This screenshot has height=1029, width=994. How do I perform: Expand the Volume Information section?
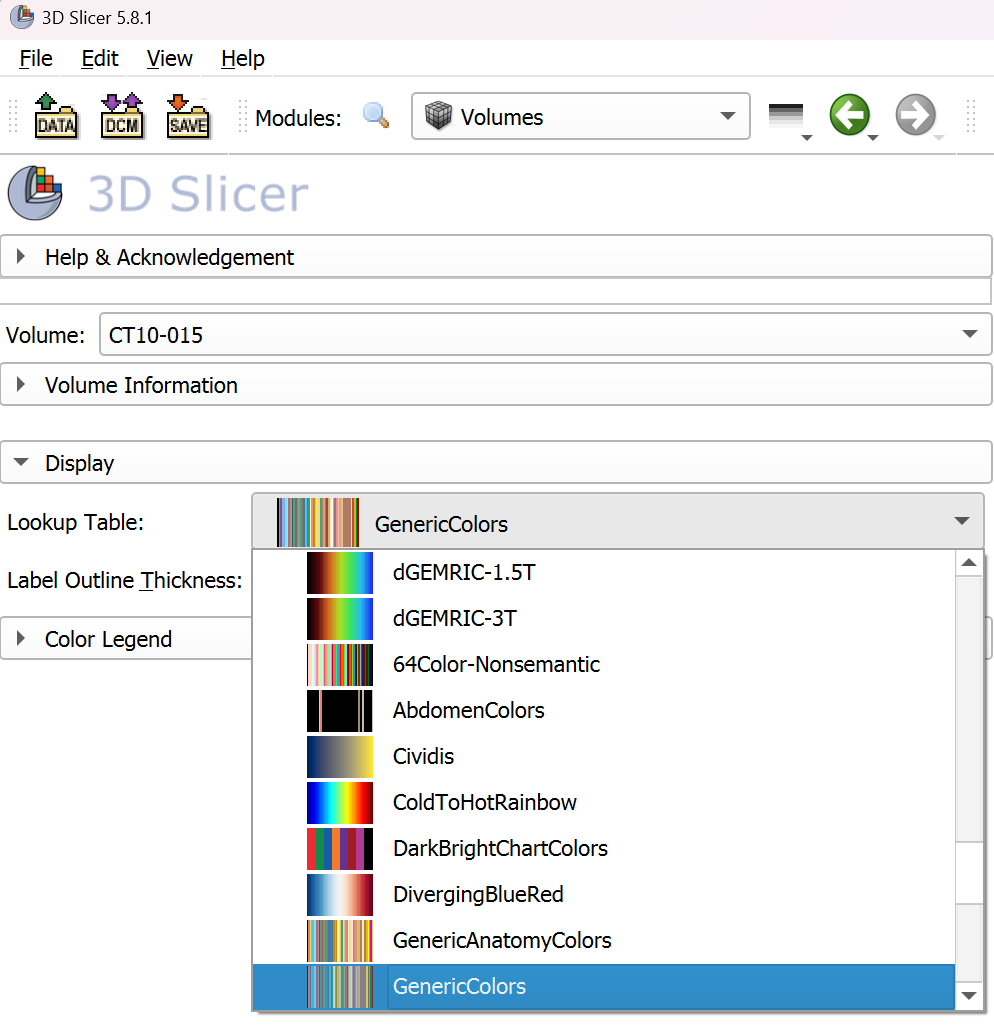tap(496, 385)
